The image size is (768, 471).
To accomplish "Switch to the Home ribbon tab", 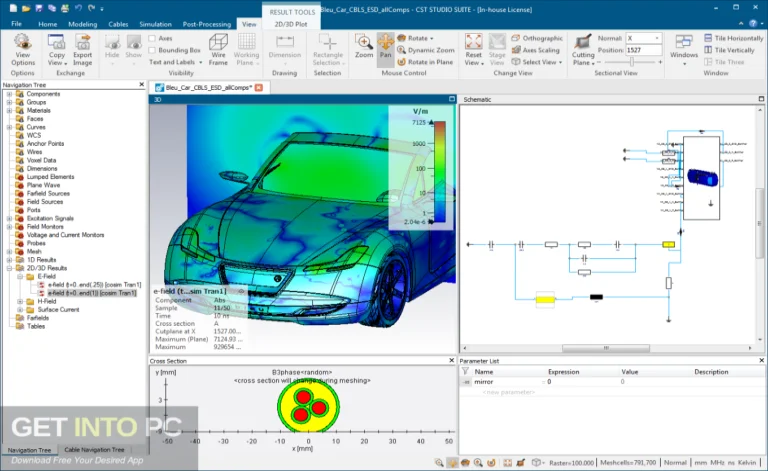I will pos(48,24).
